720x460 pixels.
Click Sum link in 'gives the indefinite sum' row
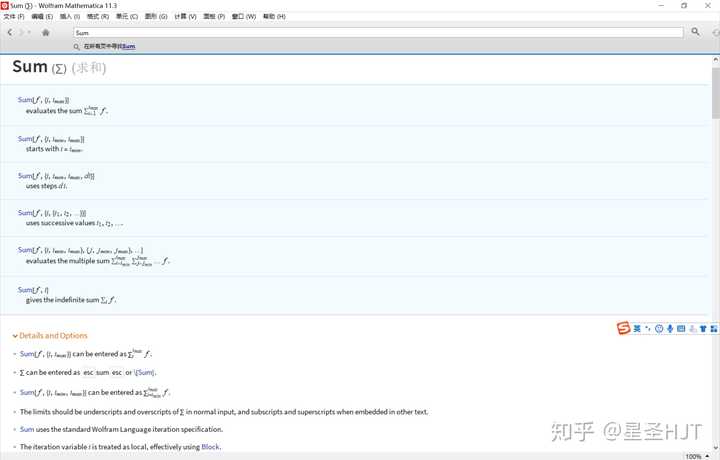pyautogui.click(x=25, y=290)
